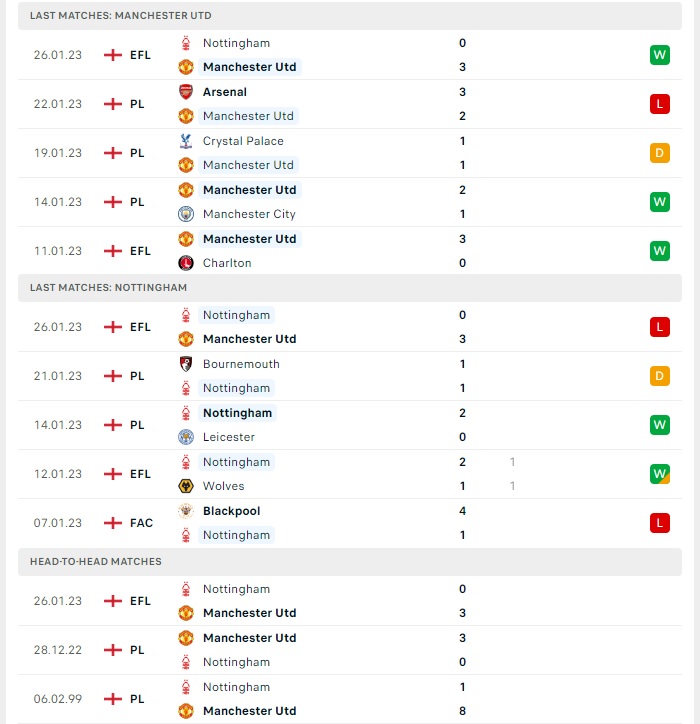Screen dimensions: 700x724
Task: Click the green W badge for Manchester City match
Action: point(659,202)
